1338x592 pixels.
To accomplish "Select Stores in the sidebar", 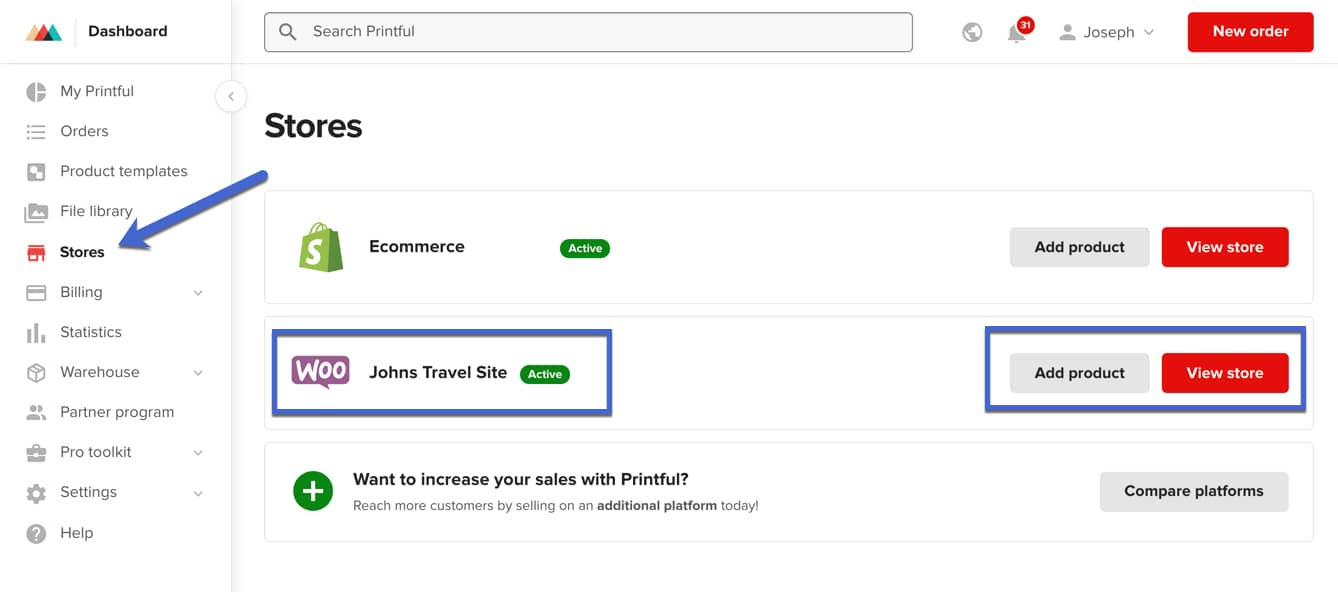I will coord(82,252).
